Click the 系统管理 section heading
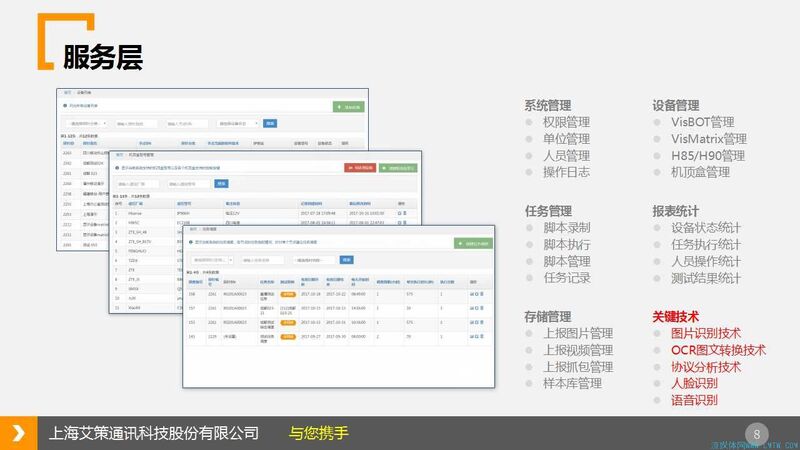The height and width of the screenshot is (450, 800). (547, 105)
